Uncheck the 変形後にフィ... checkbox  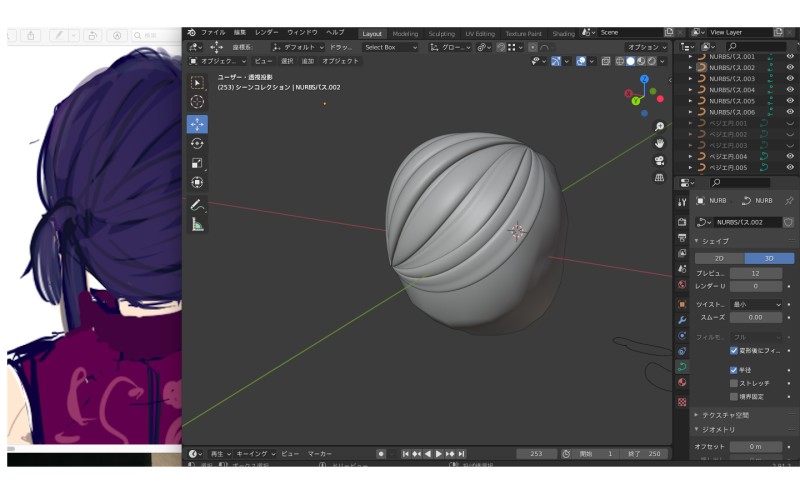click(x=734, y=351)
